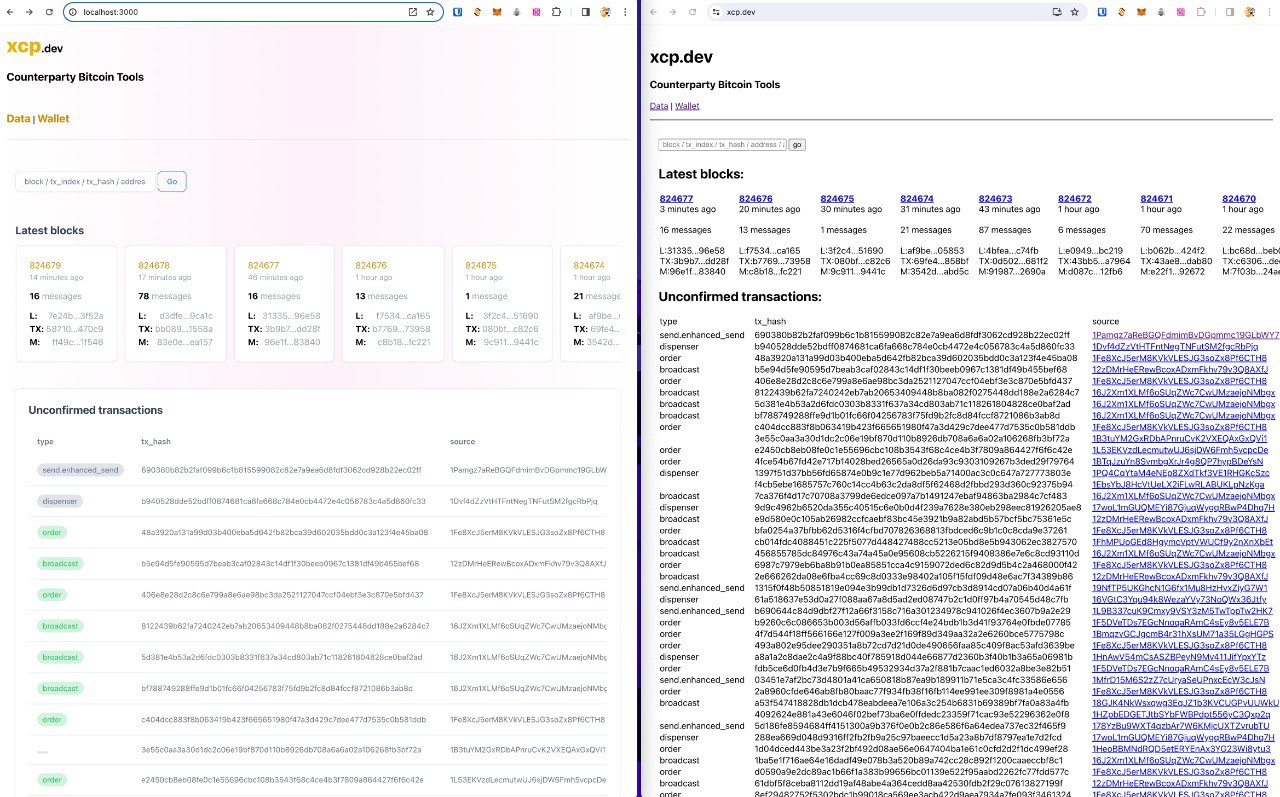Screen dimensions: 1280x797
Task: Open the profile avatar in the xcp.dev window
Action: pyautogui.click(x=1250, y=12)
